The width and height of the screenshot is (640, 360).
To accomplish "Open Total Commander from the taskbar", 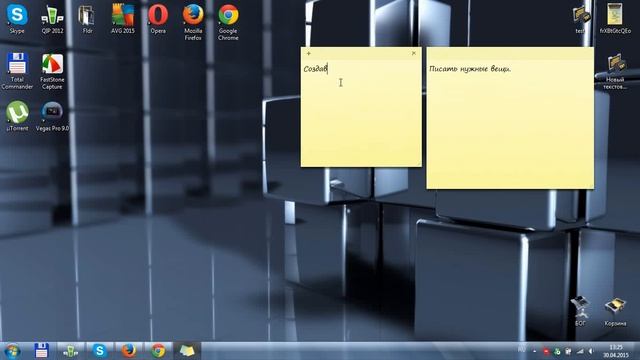I will coord(41,351).
